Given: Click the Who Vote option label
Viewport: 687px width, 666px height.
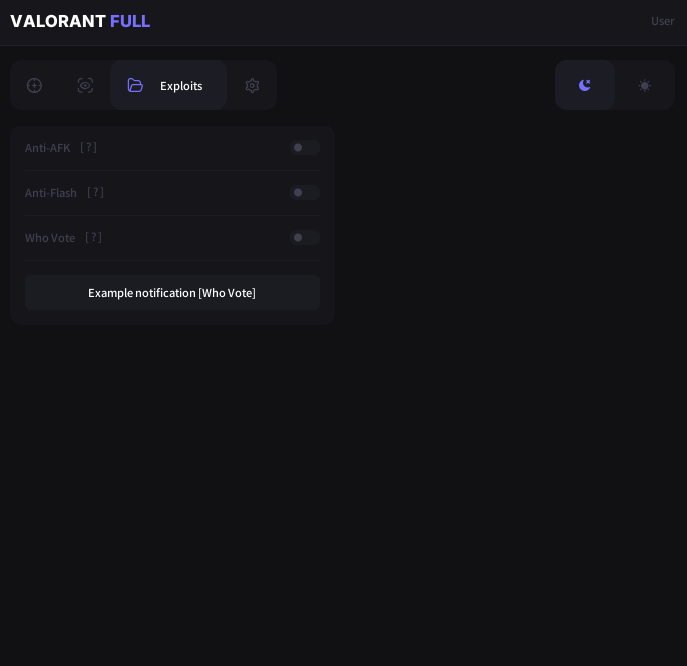Looking at the screenshot, I should [x=50, y=238].
